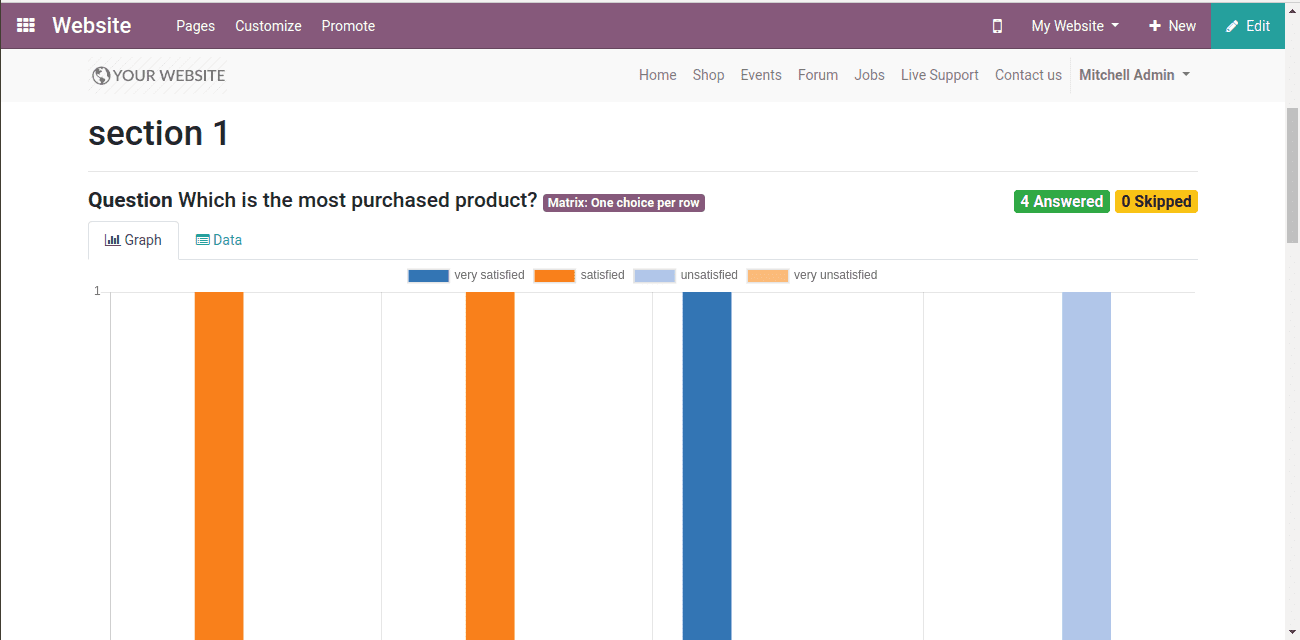Screen dimensions: 1300x640
Task: Open the Contact us link
Action: 1028,75
